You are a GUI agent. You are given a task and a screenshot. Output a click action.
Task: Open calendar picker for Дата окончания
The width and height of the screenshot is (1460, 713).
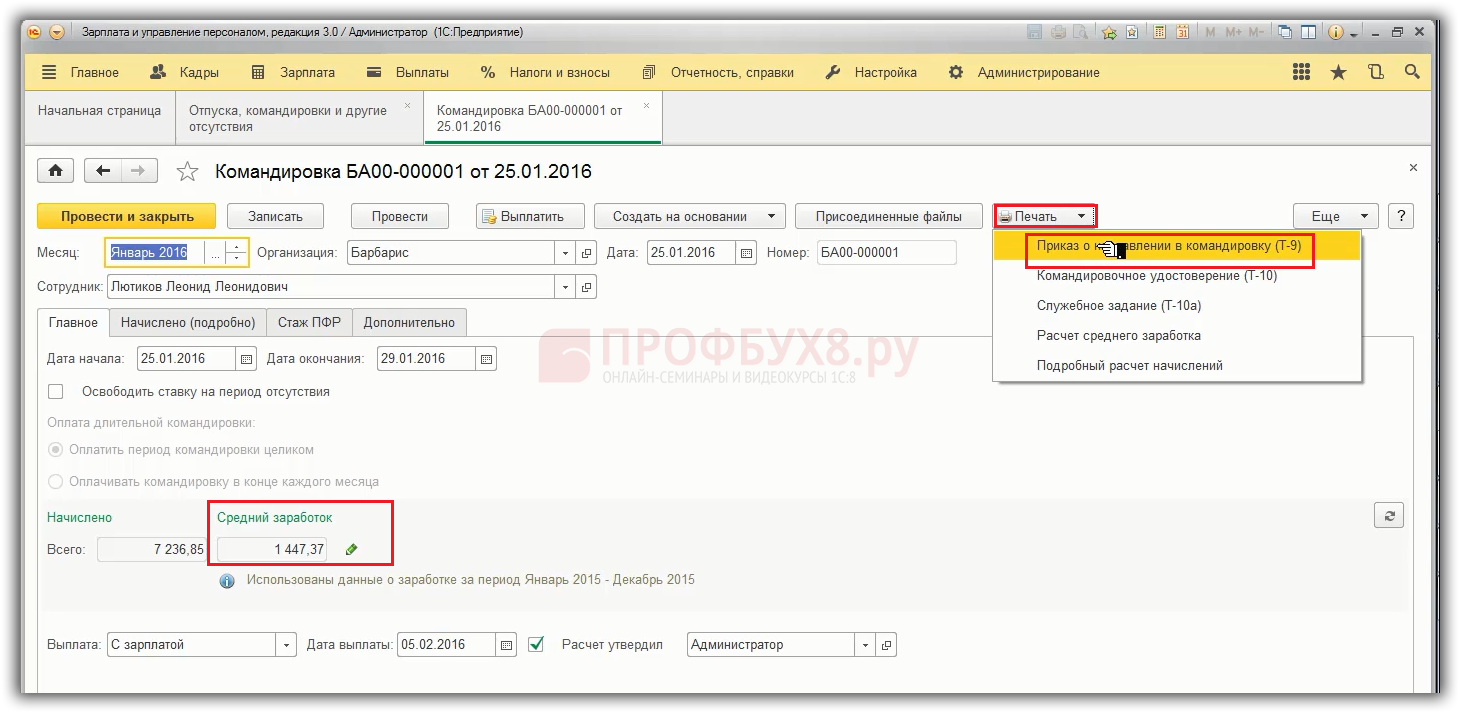[x=486, y=359]
